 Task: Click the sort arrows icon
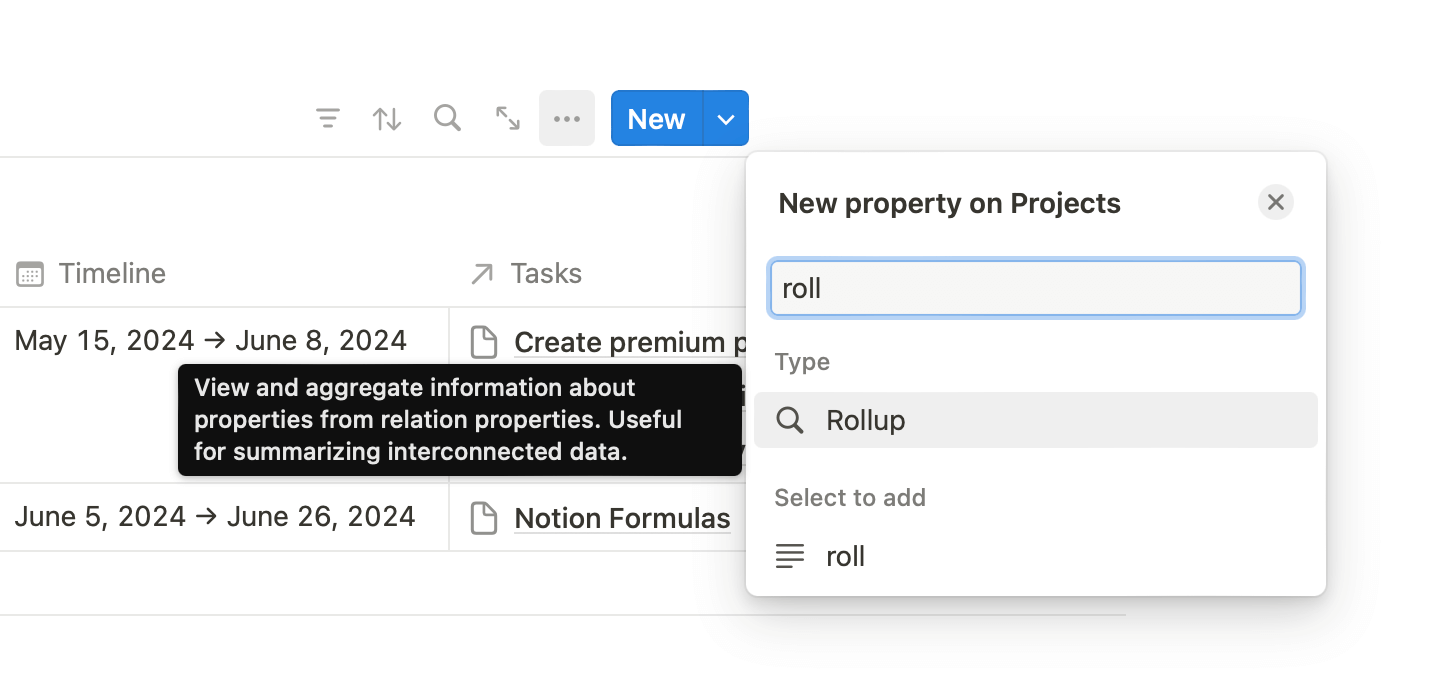coord(387,118)
